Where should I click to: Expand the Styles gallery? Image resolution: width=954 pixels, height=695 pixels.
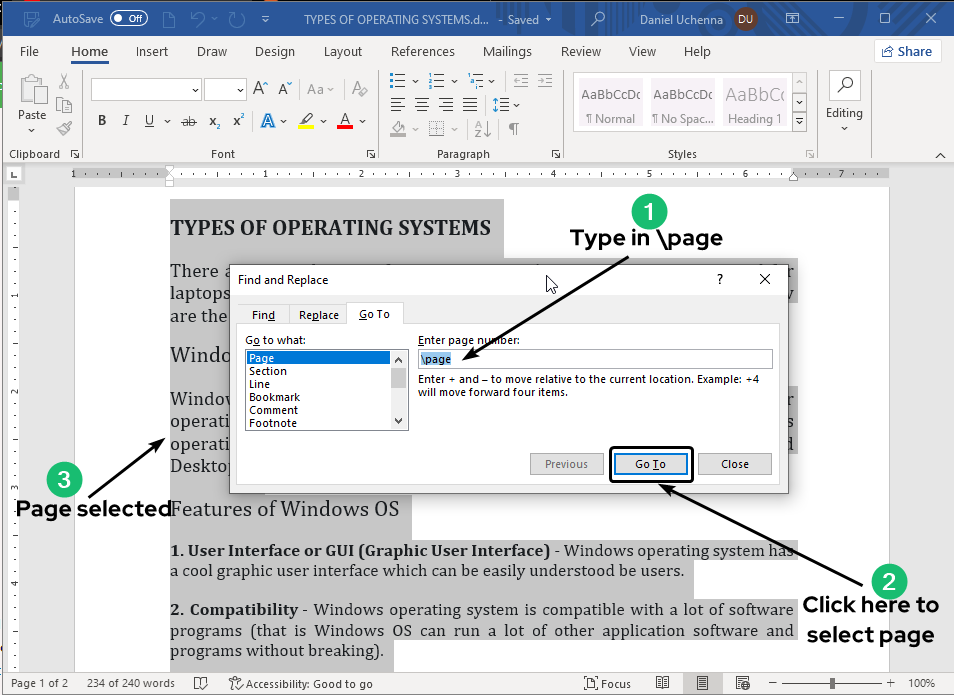pos(799,121)
